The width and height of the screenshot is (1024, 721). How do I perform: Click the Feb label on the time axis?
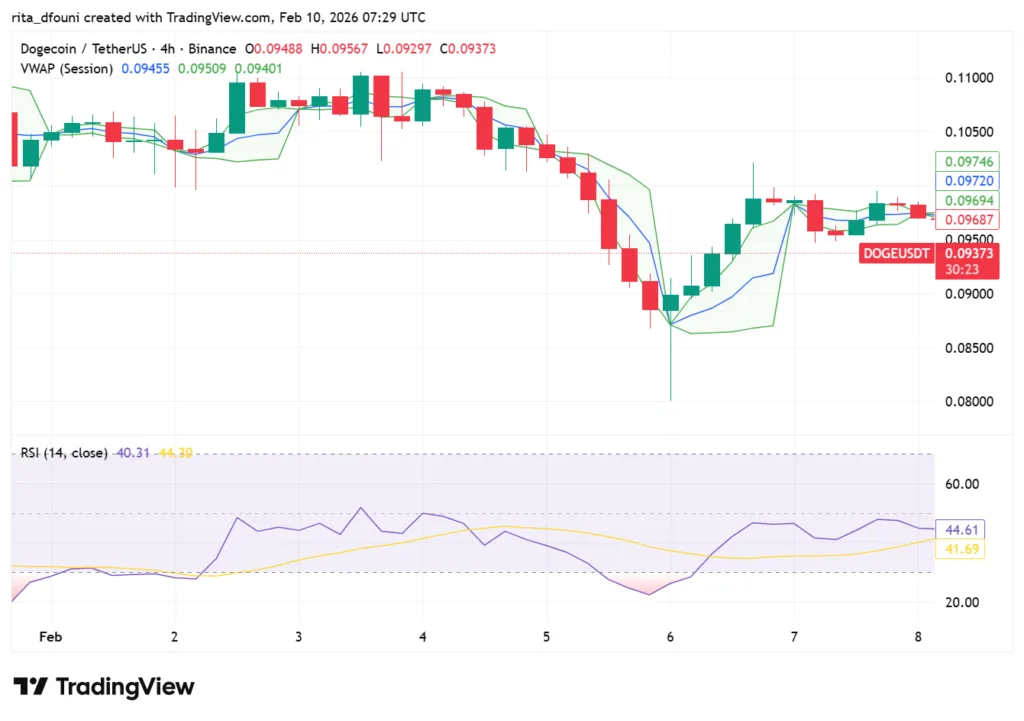(51, 636)
